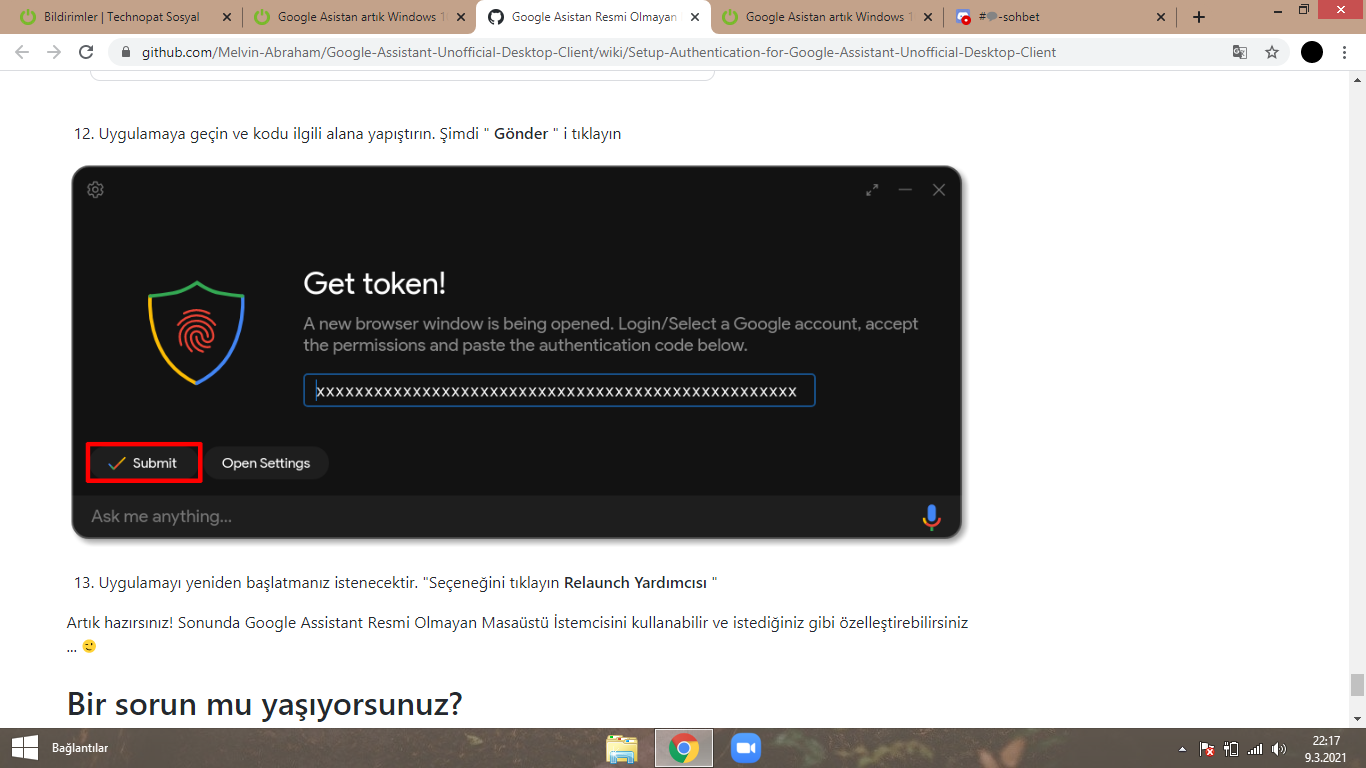Reload the GitHub wiki page
This screenshot has width=1366, height=768.
coord(86,52)
